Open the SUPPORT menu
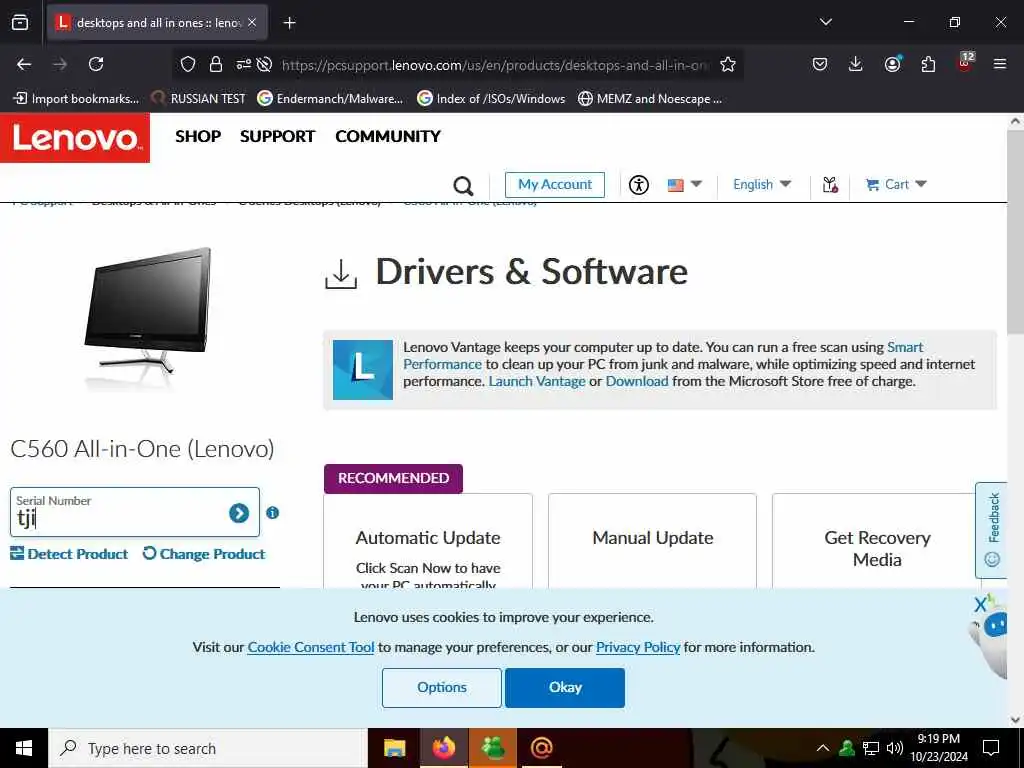 [278, 136]
